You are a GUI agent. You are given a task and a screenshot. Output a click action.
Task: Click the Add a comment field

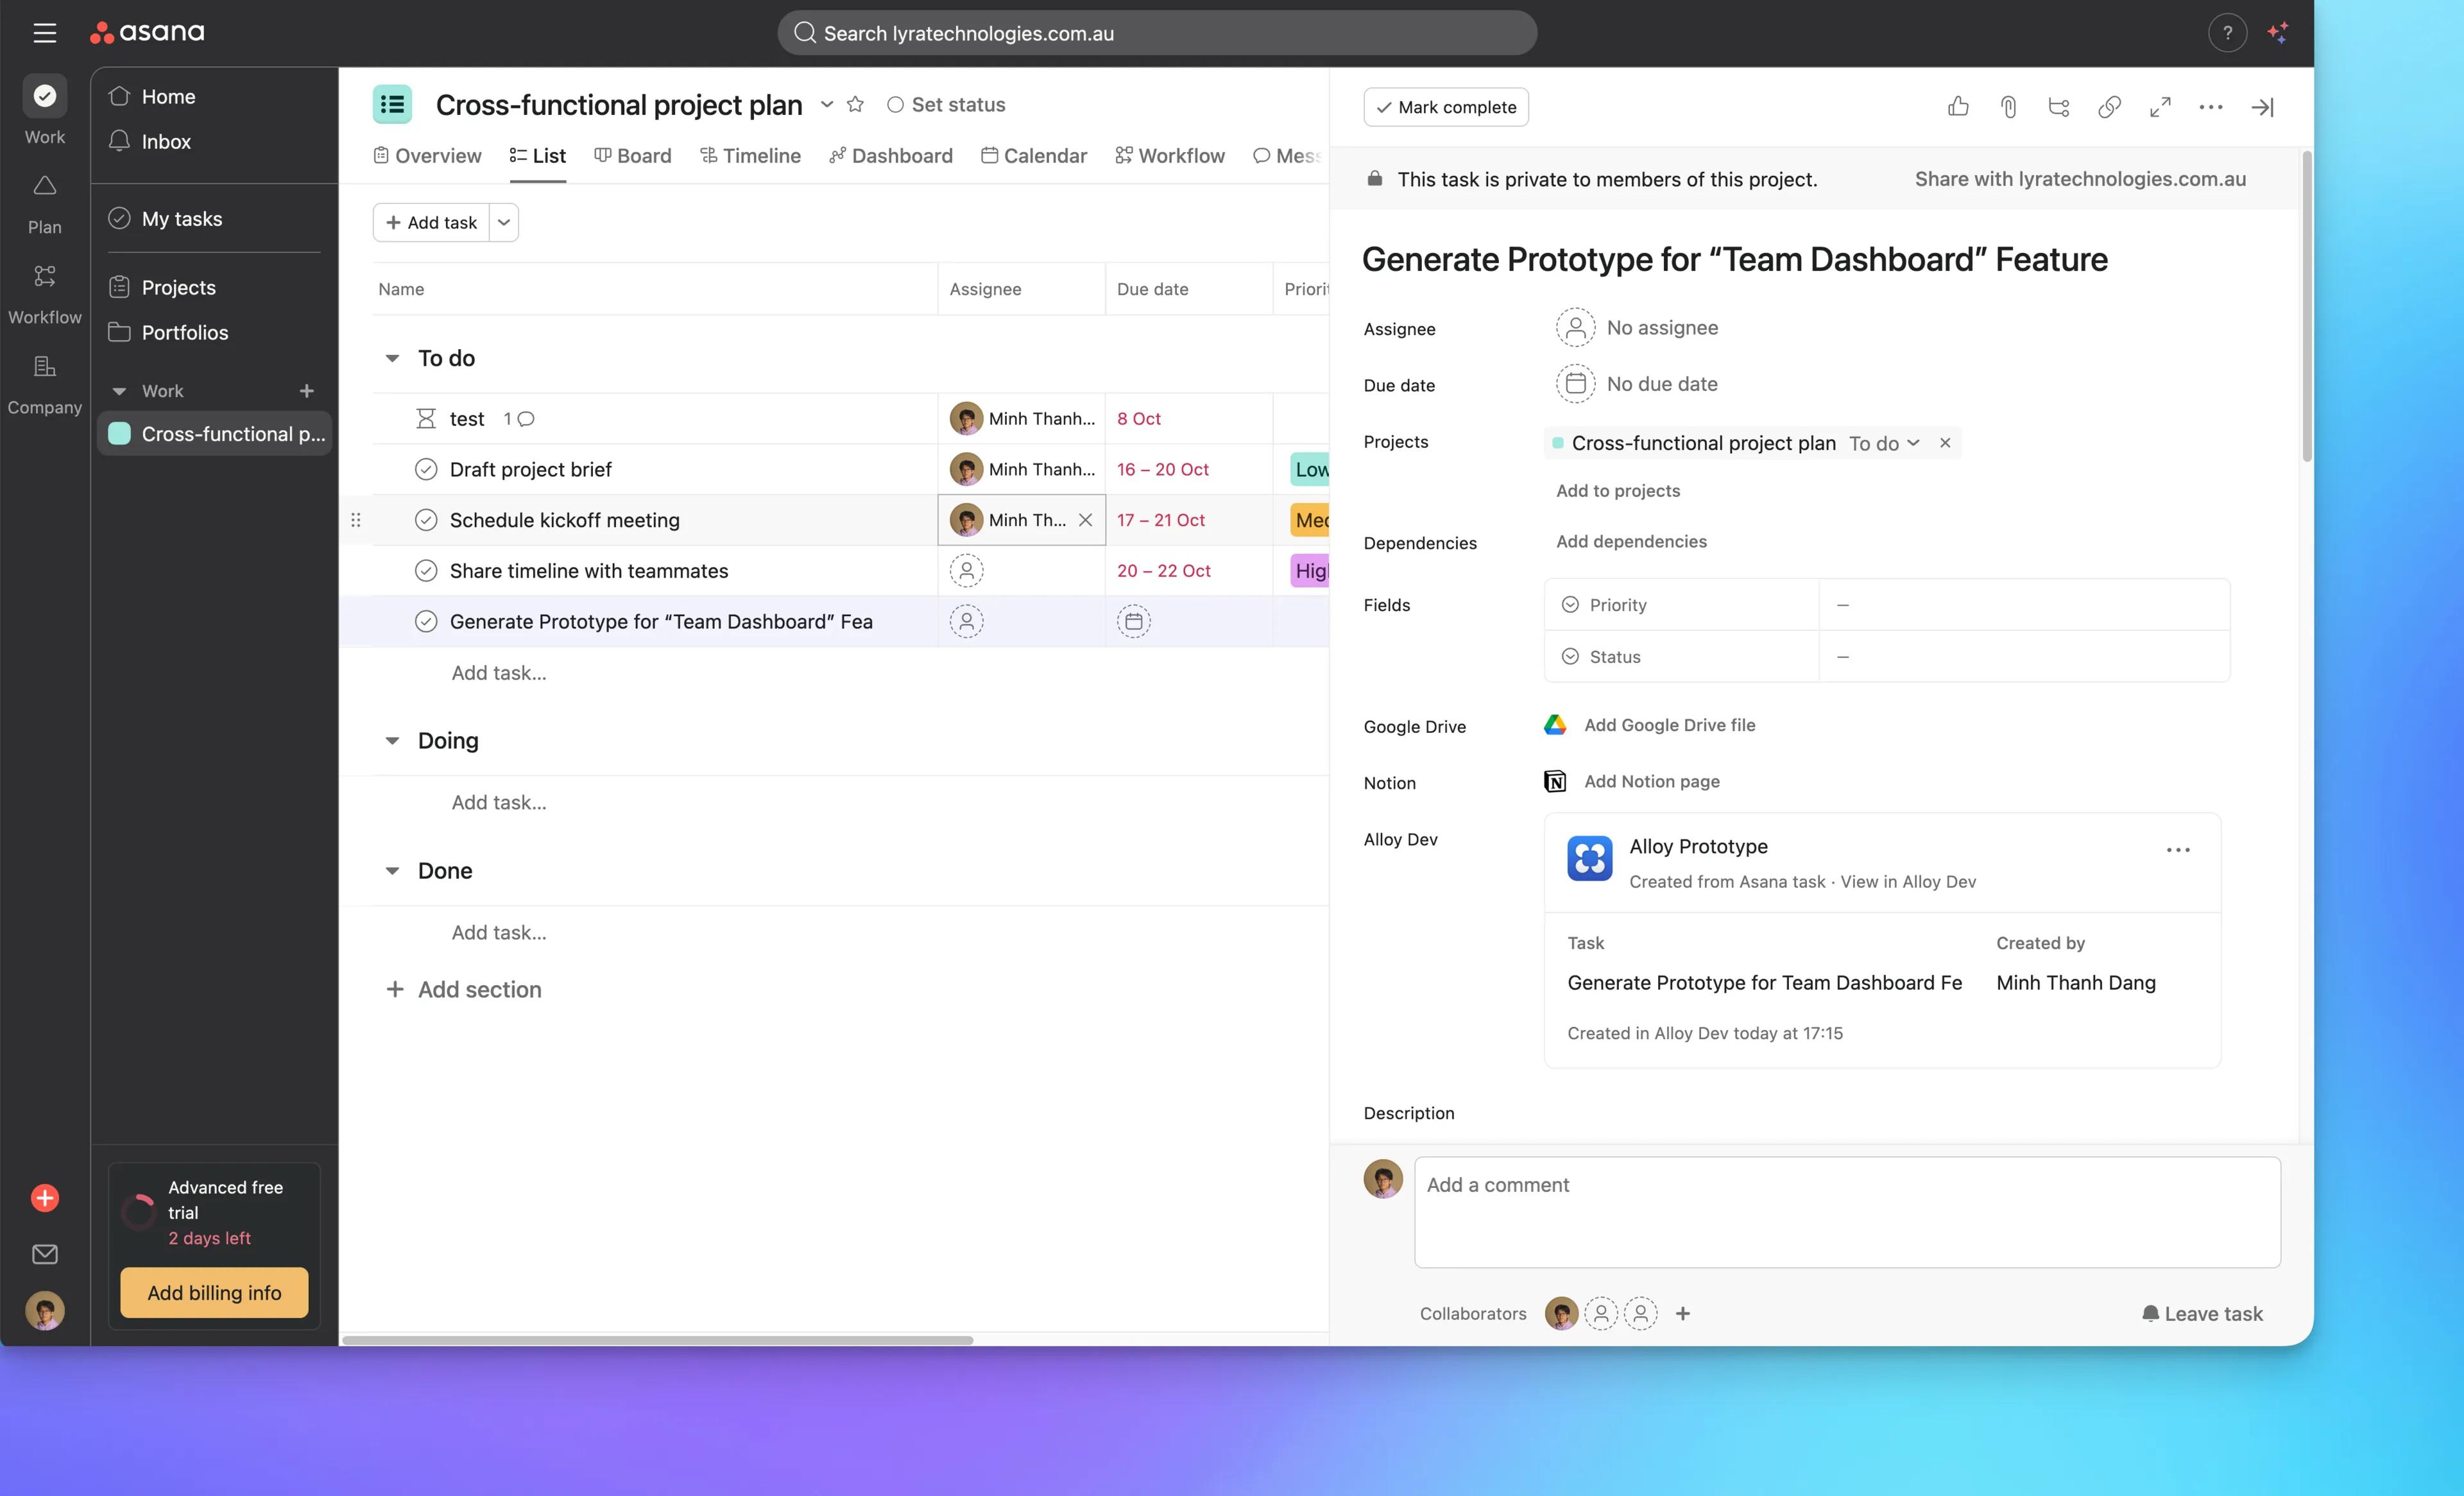click(1846, 1211)
